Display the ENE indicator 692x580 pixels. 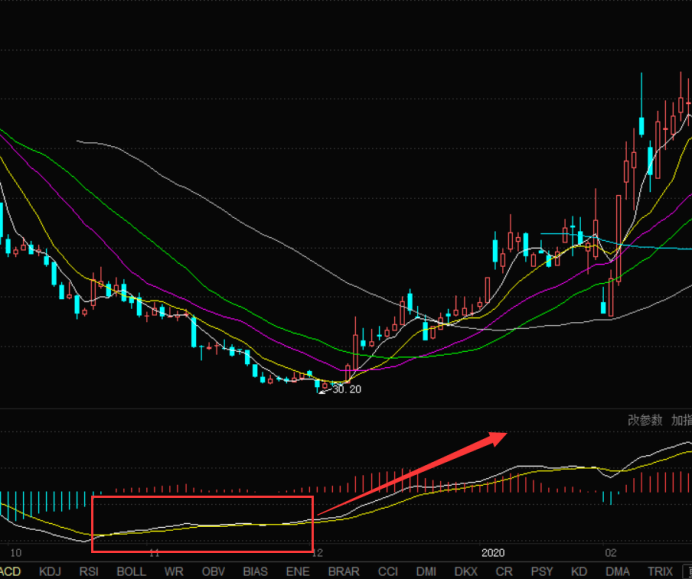[x=297, y=571]
